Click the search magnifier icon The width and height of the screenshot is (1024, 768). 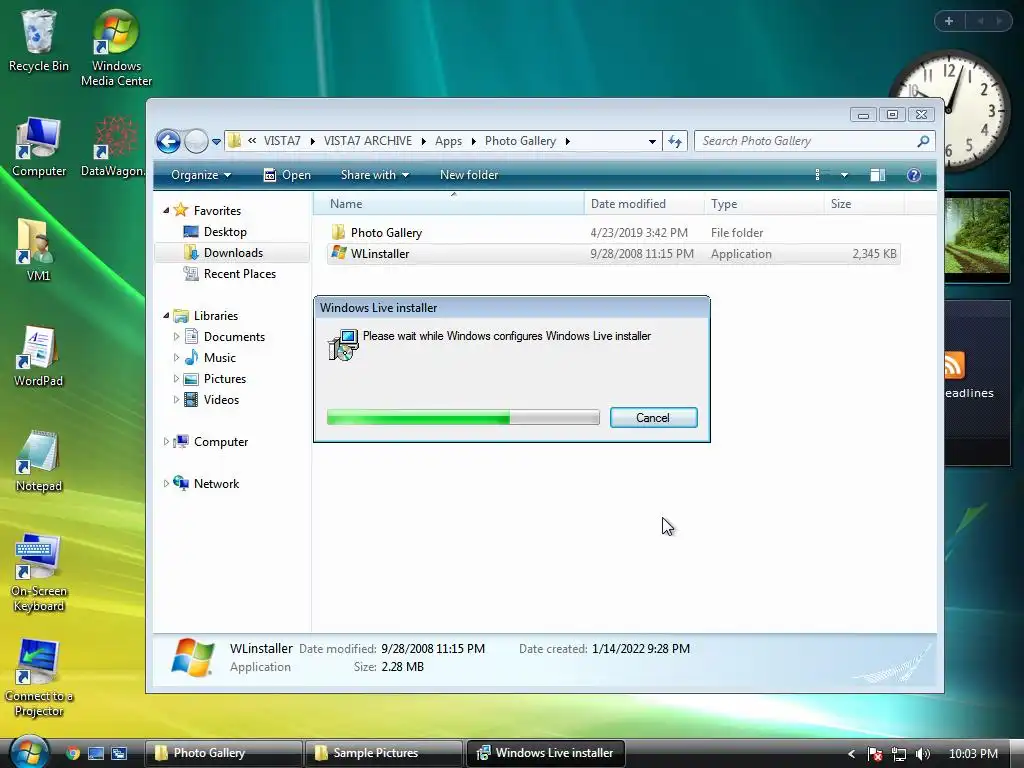click(x=923, y=141)
